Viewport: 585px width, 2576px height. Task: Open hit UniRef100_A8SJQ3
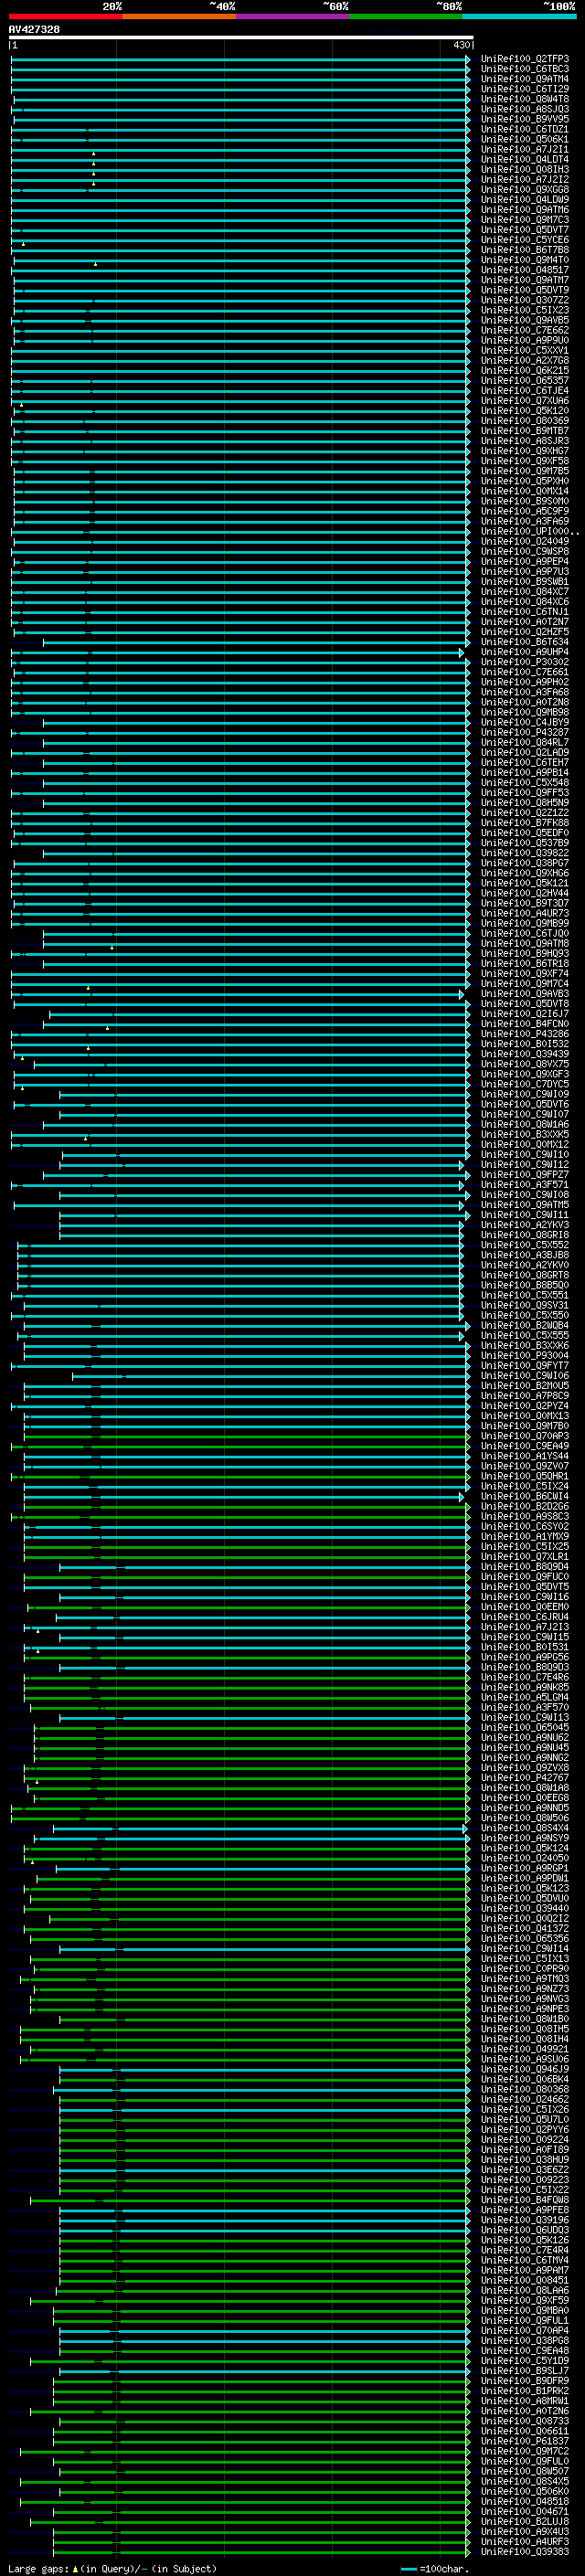pos(525,109)
